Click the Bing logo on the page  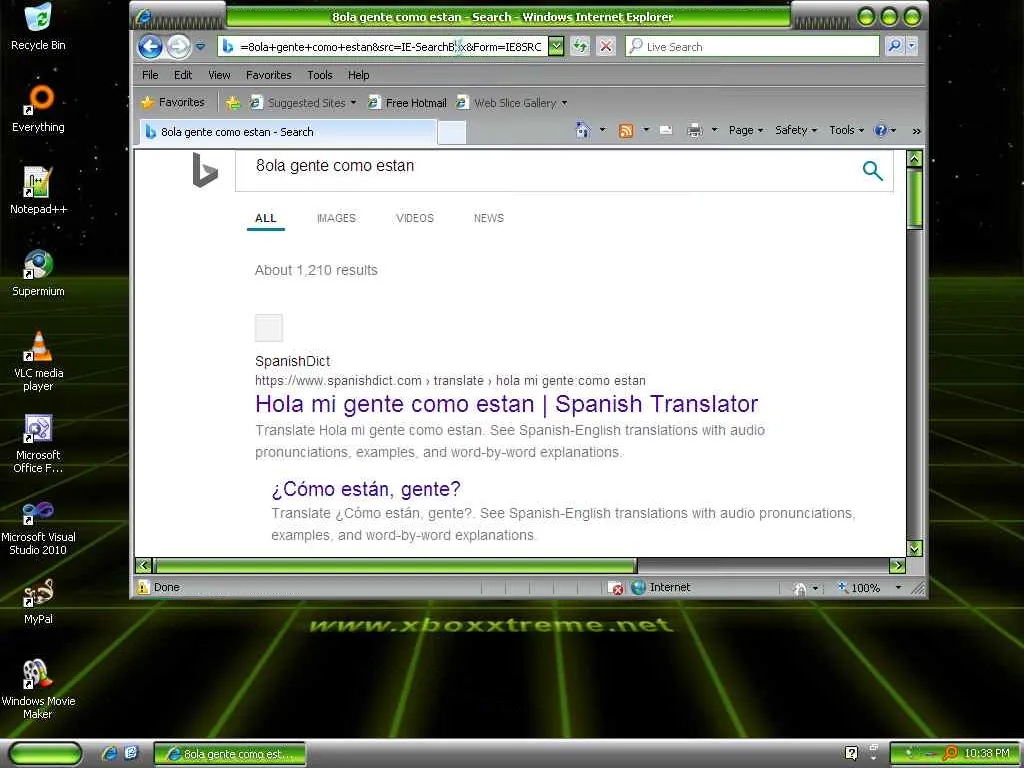coord(204,170)
